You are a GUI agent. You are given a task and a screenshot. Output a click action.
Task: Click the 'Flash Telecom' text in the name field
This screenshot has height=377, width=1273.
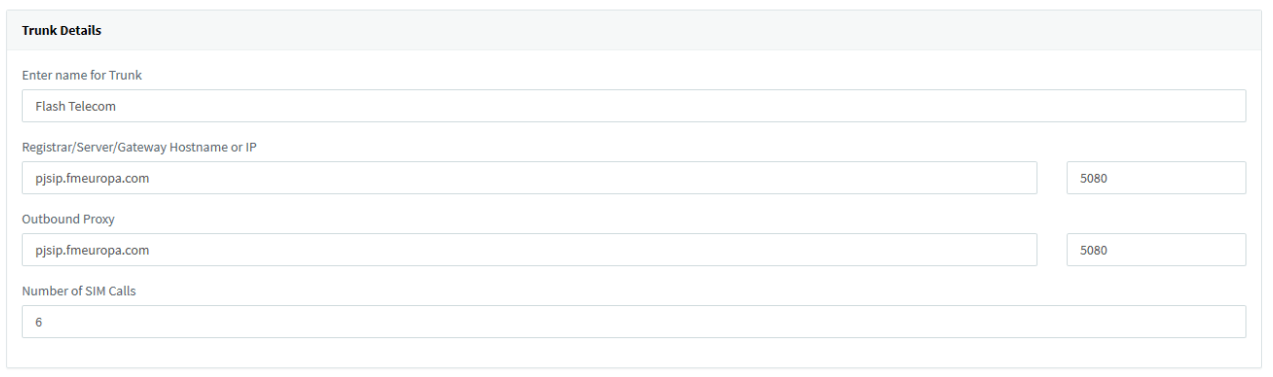(x=76, y=106)
